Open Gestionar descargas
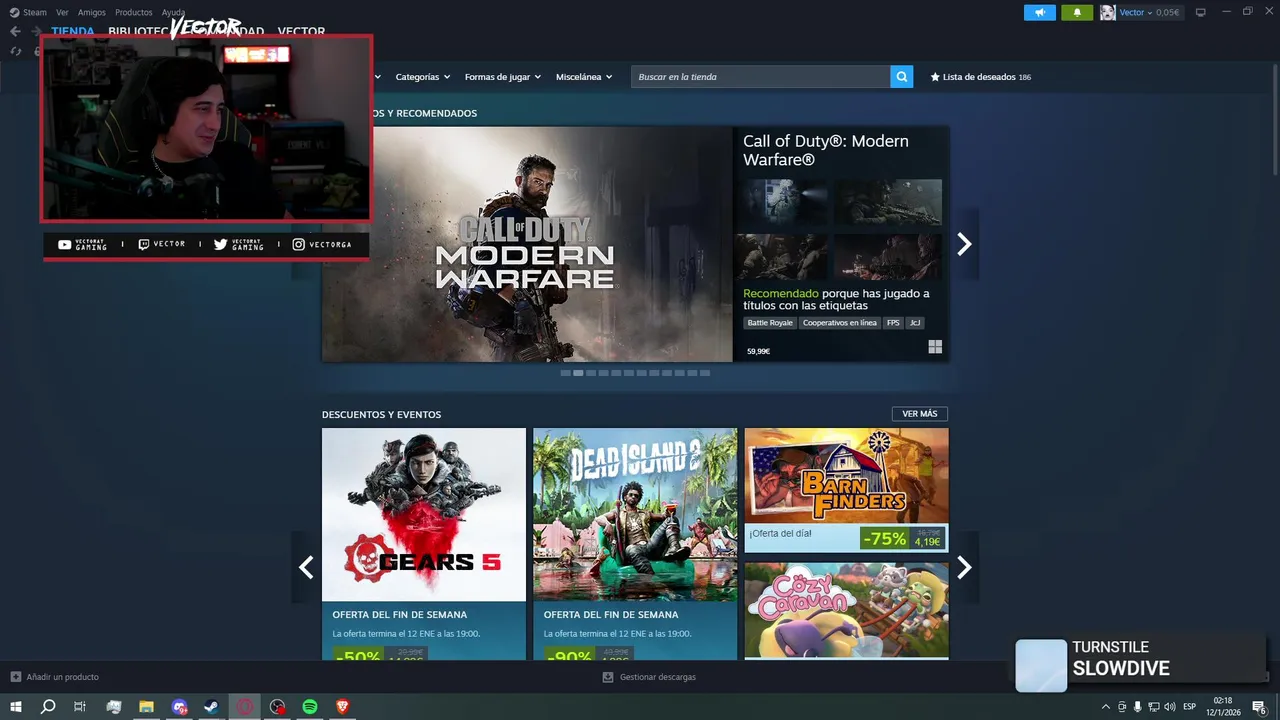Image resolution: width=1280 pixels, height=720 pixels. [x=657, y=677]
